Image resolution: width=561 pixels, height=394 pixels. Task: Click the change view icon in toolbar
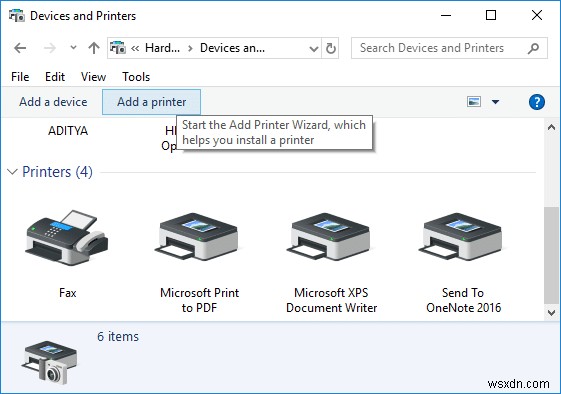coord(474,102)
